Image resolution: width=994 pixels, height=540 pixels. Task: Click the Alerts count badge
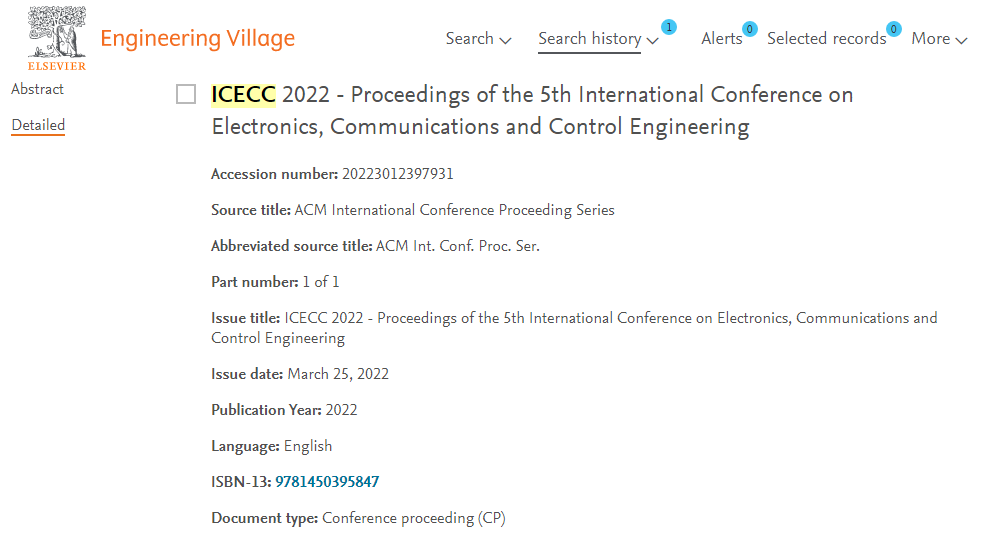pos(749,29)
